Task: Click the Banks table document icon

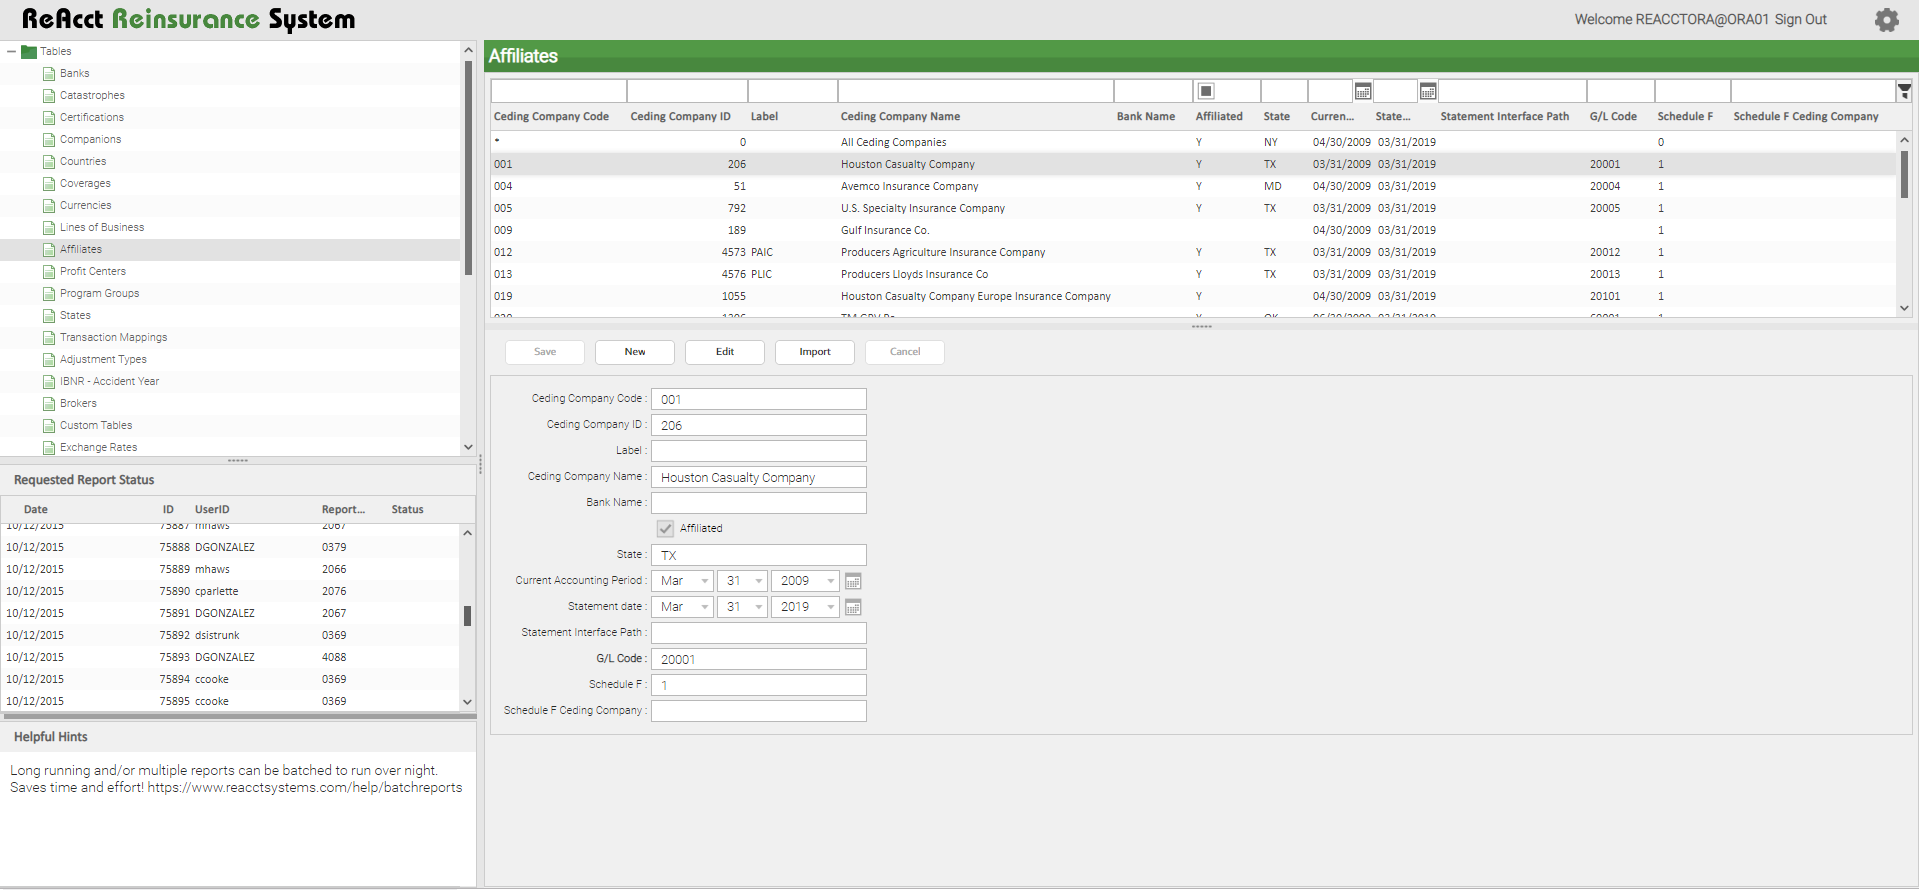Action: [49, 73]
